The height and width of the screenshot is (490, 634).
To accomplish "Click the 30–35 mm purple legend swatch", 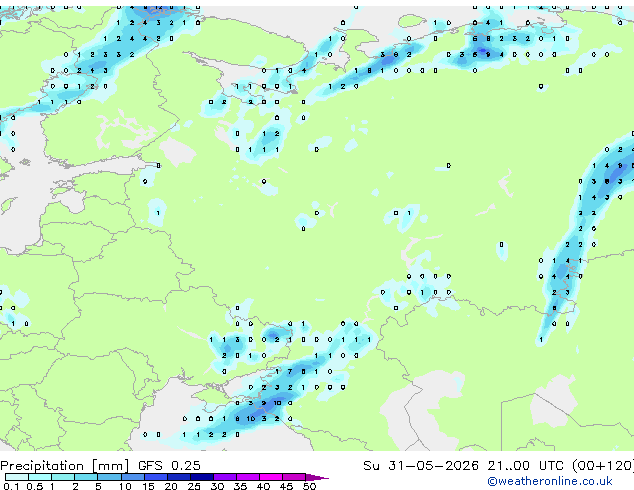I will (224, 477).
